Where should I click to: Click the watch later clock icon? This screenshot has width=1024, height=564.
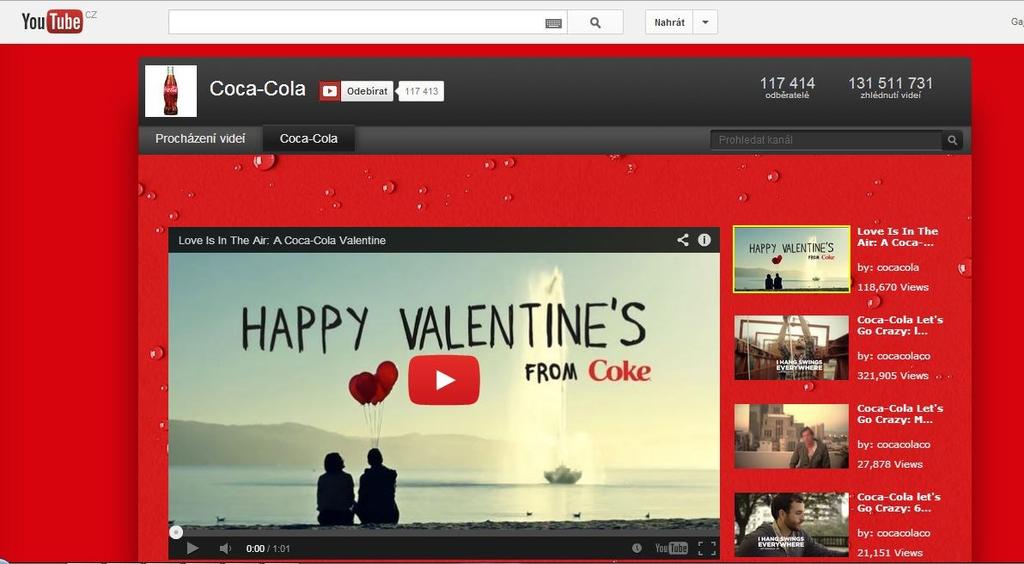(637, 548)
